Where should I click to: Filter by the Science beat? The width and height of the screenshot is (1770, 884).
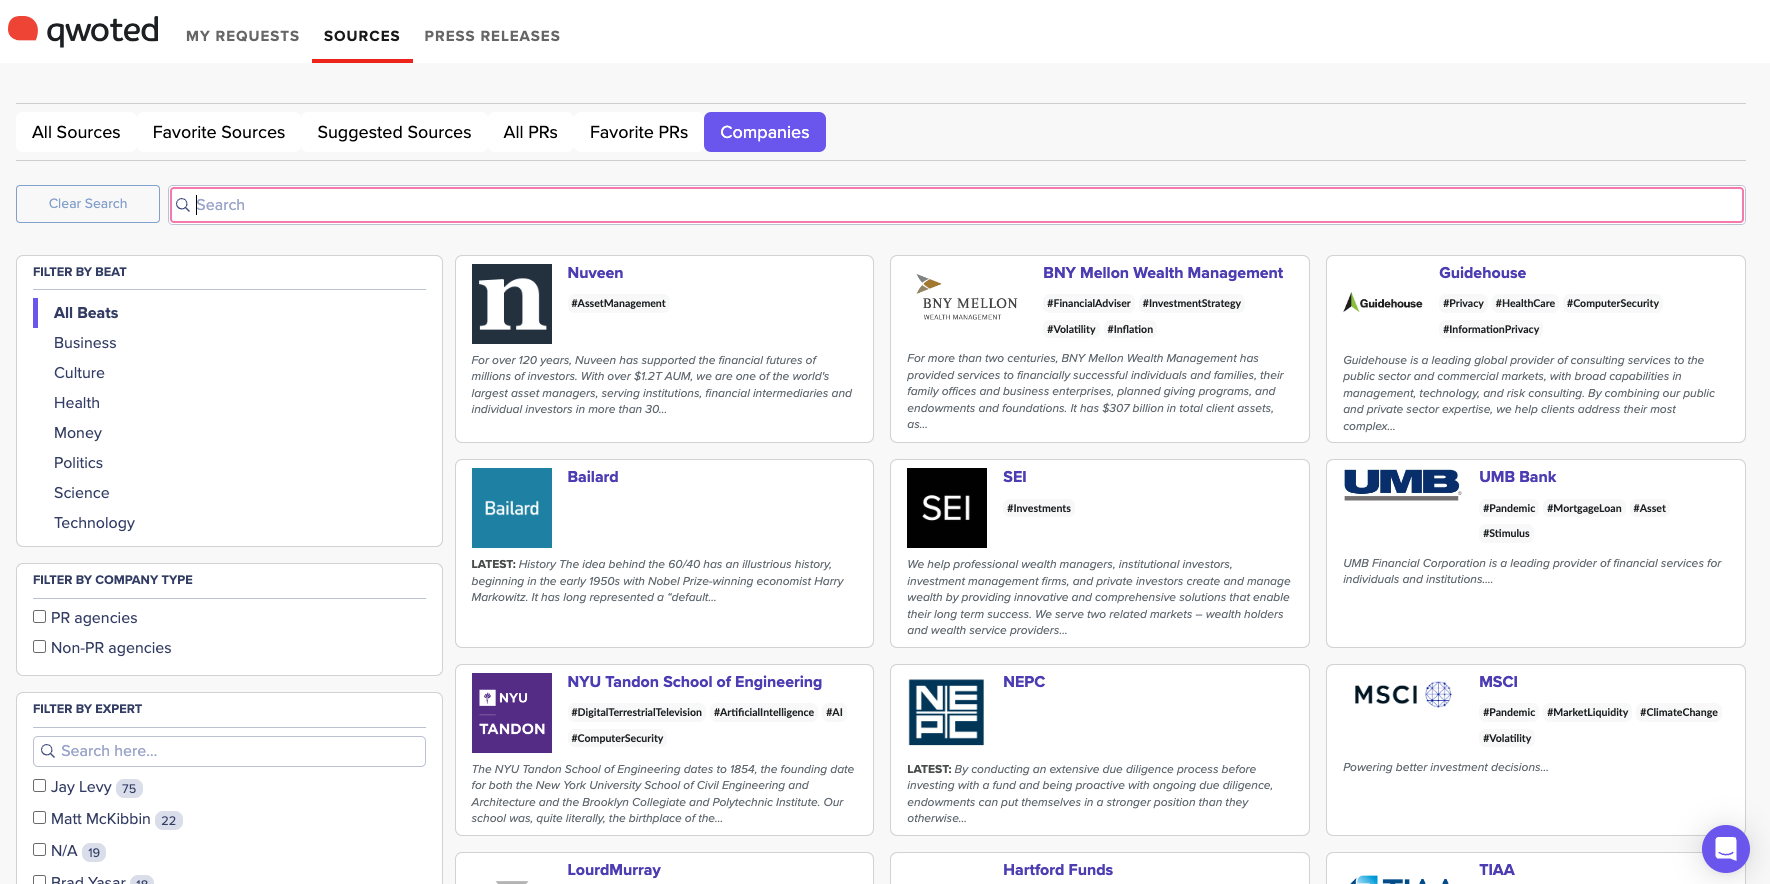coord(82,493)
